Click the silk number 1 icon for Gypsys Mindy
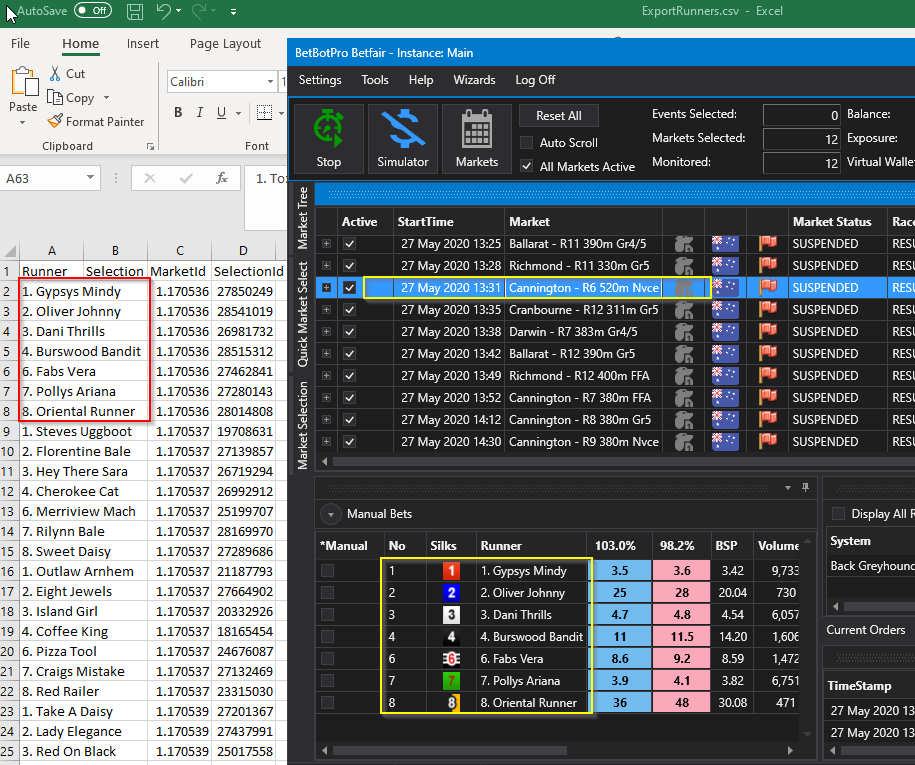The height and width of the screenshot is (765, 915). point(451,571)
